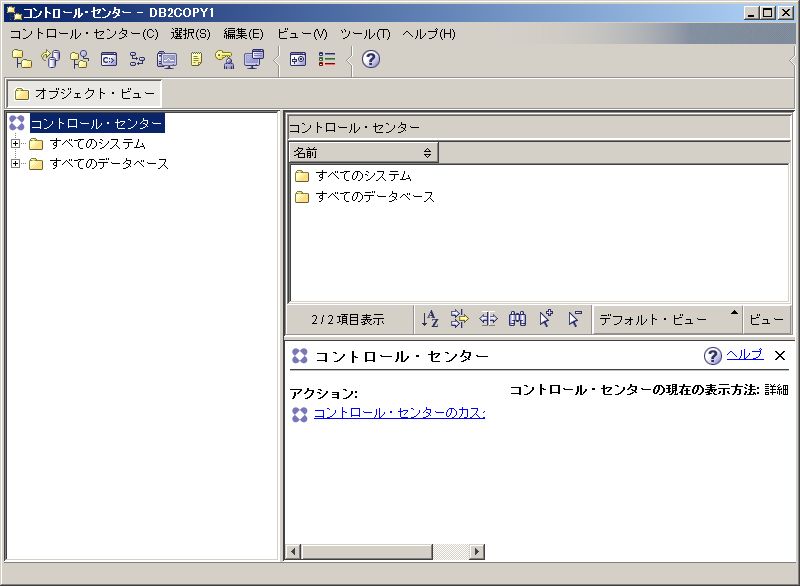Image resolution: width=800 pixels, height=586 pixels.
Task: Launch the Replication Center toolbar icon
Action: (51, 59)
